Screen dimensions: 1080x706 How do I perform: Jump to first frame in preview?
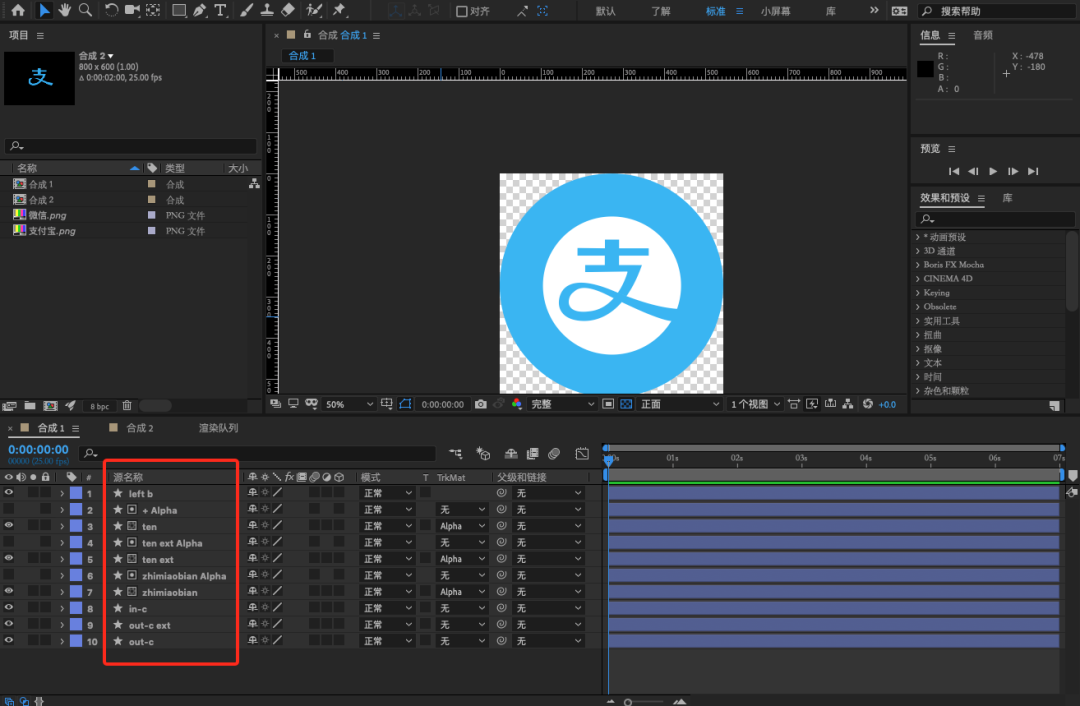click(x=954, y=172)
